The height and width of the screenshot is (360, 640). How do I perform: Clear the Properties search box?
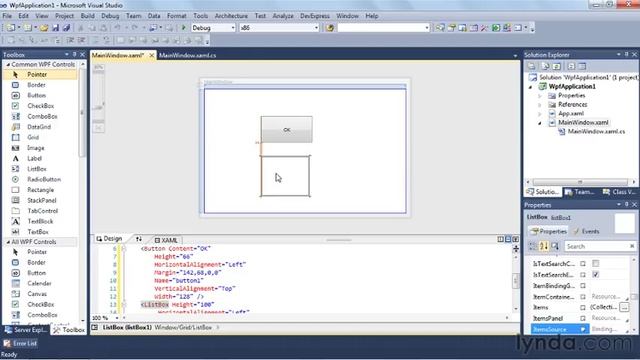click(632, 246)
